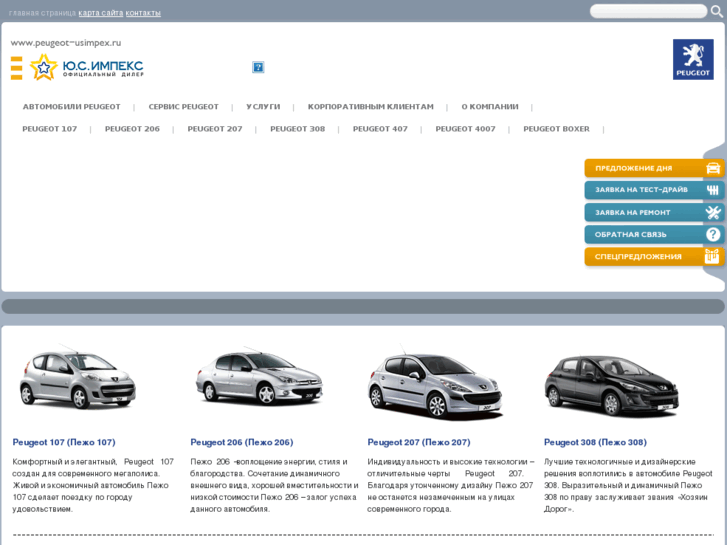Viewport: 727px width, 545px height.
Task: Select Peugeot 407 in submenu
Action: pos(380,129)
